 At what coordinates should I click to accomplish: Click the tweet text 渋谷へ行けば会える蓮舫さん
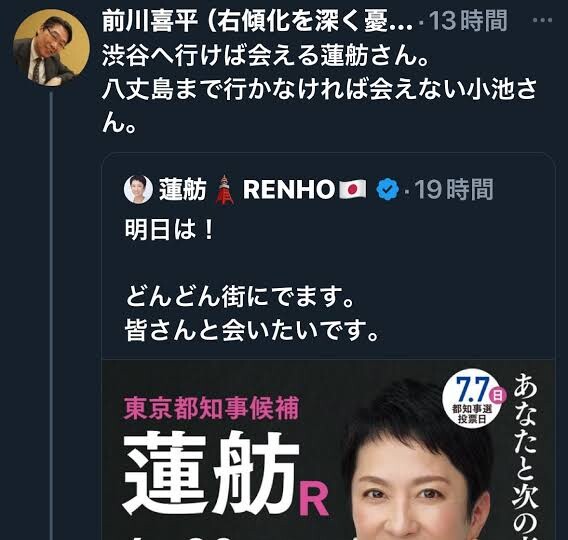point(265,56)
